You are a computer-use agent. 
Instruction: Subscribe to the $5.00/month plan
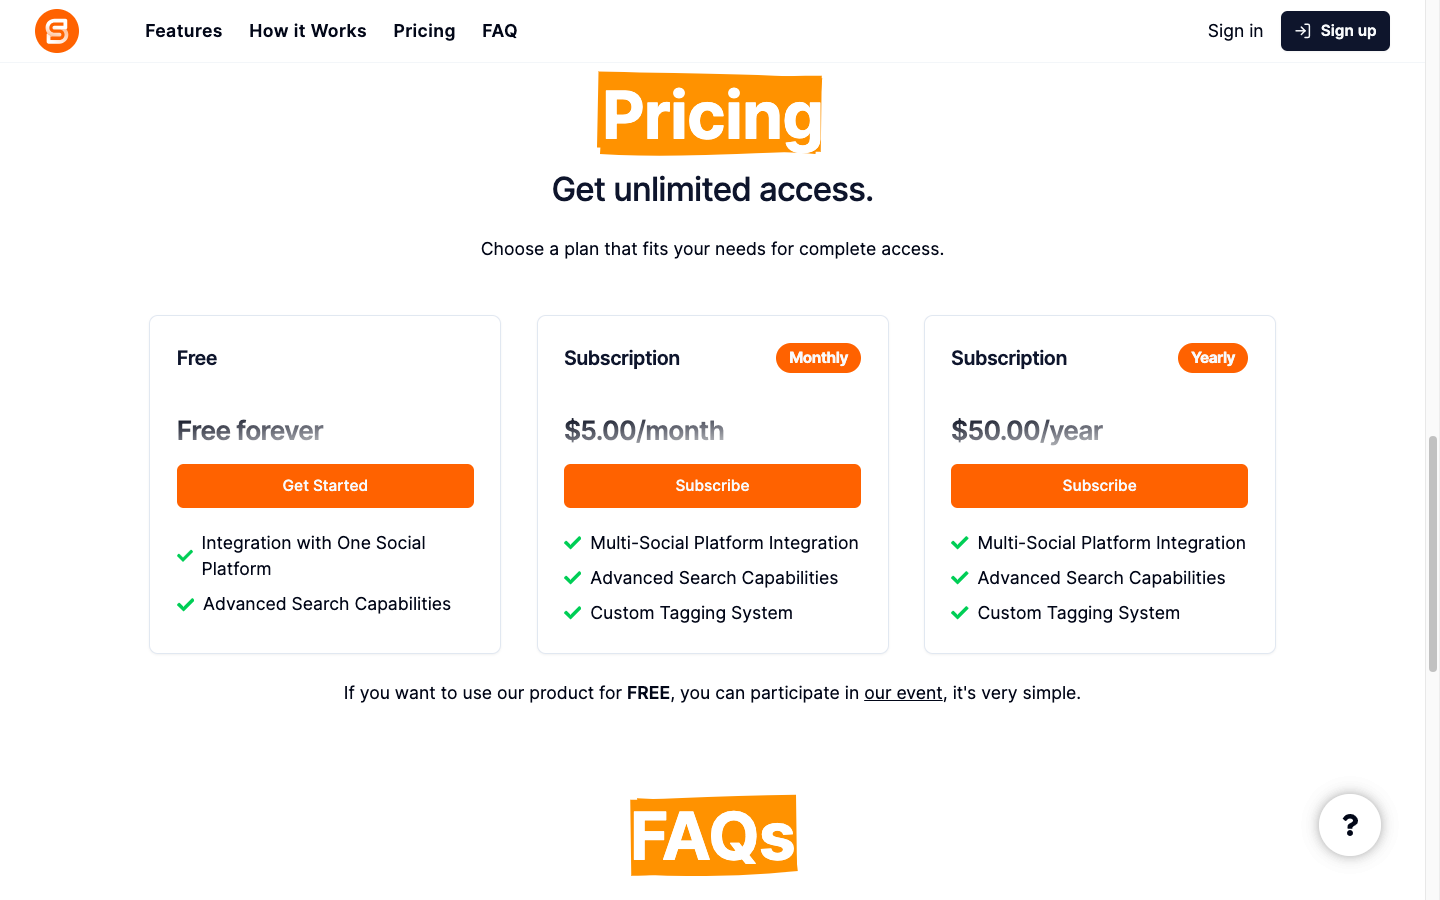(712, 486)
